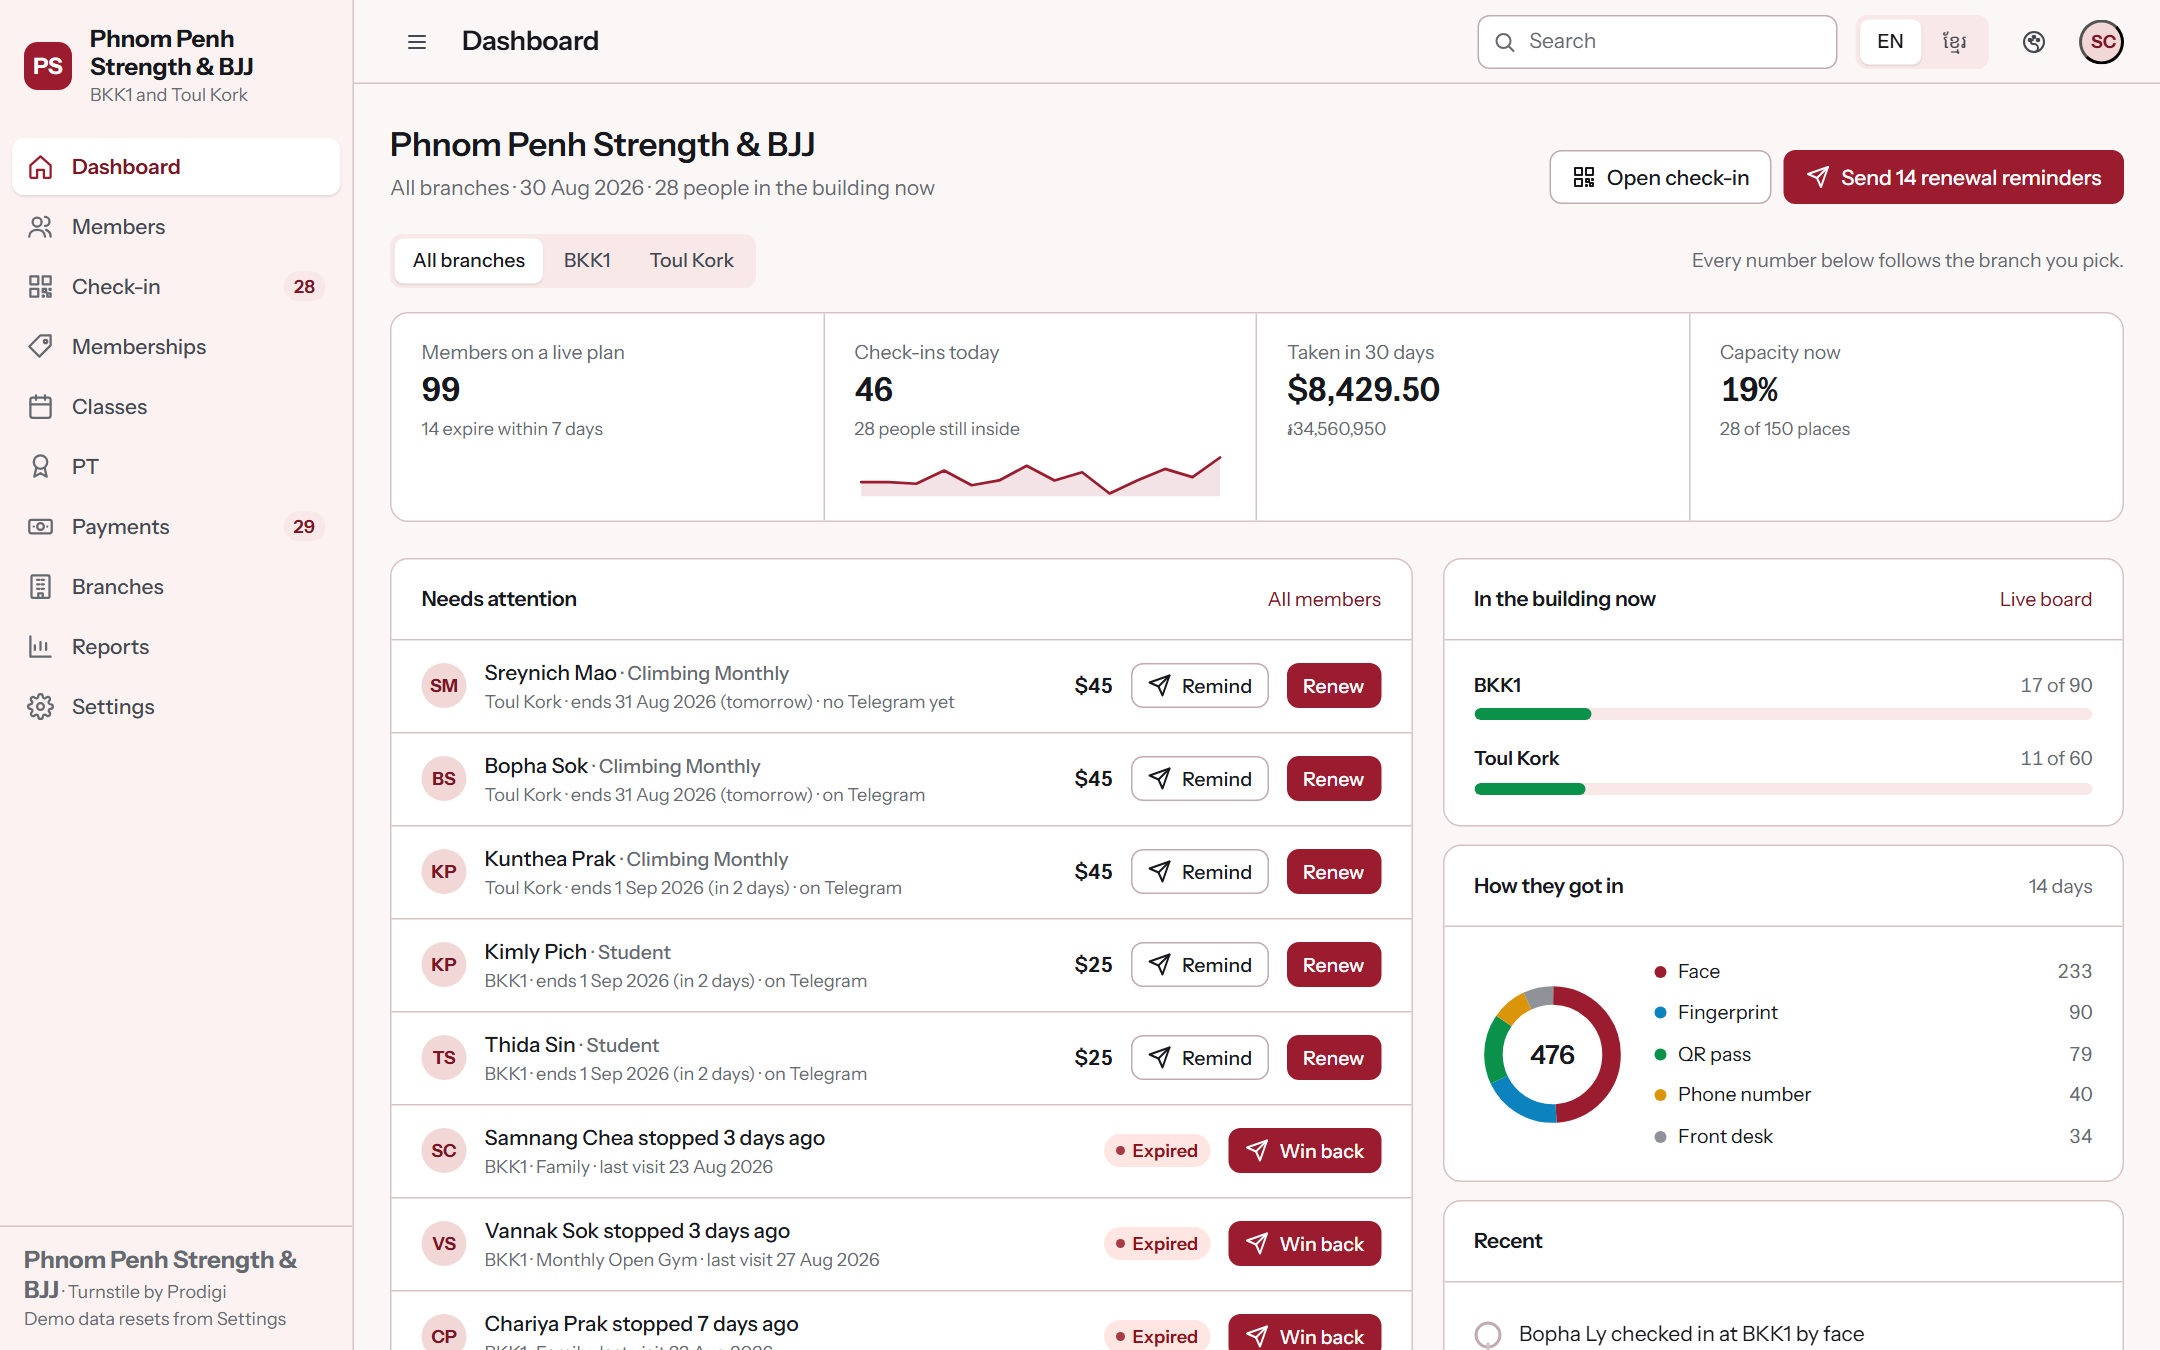The width and height of the screenshot is (2160, 1350).
Task: Click the Payments 29 count badge
Action: tap(304, 527)
